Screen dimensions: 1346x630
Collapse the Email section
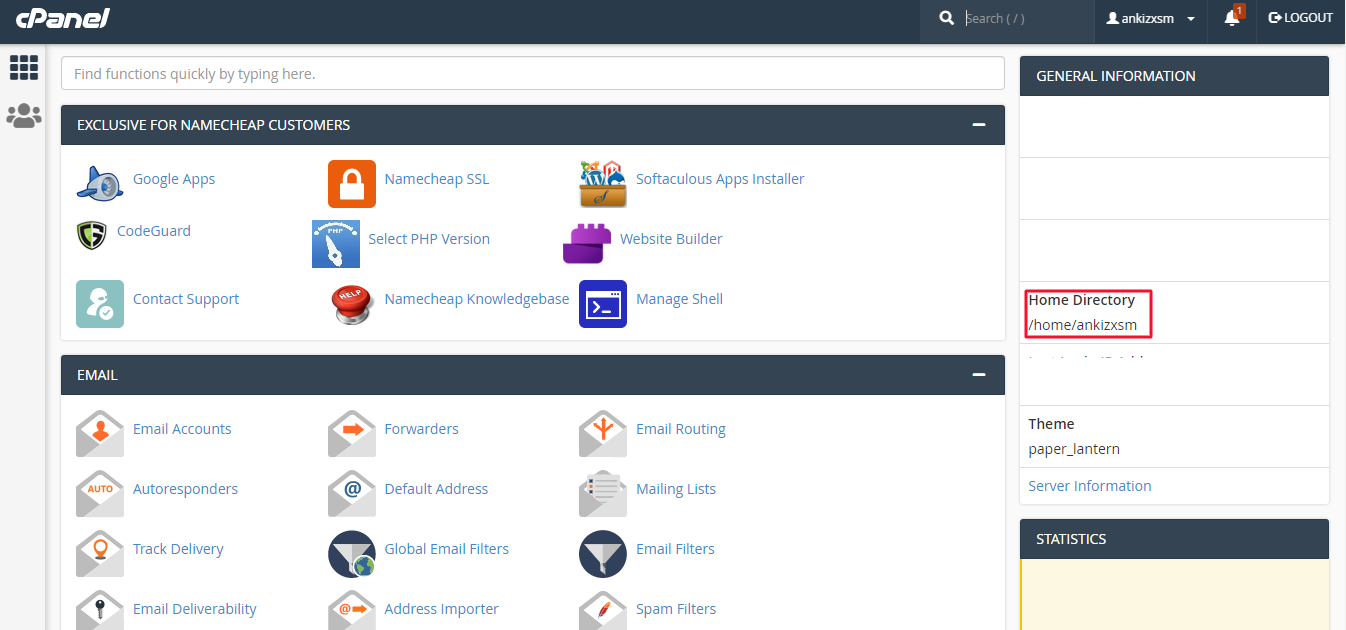pyautogui.click(x=979, y=375)
